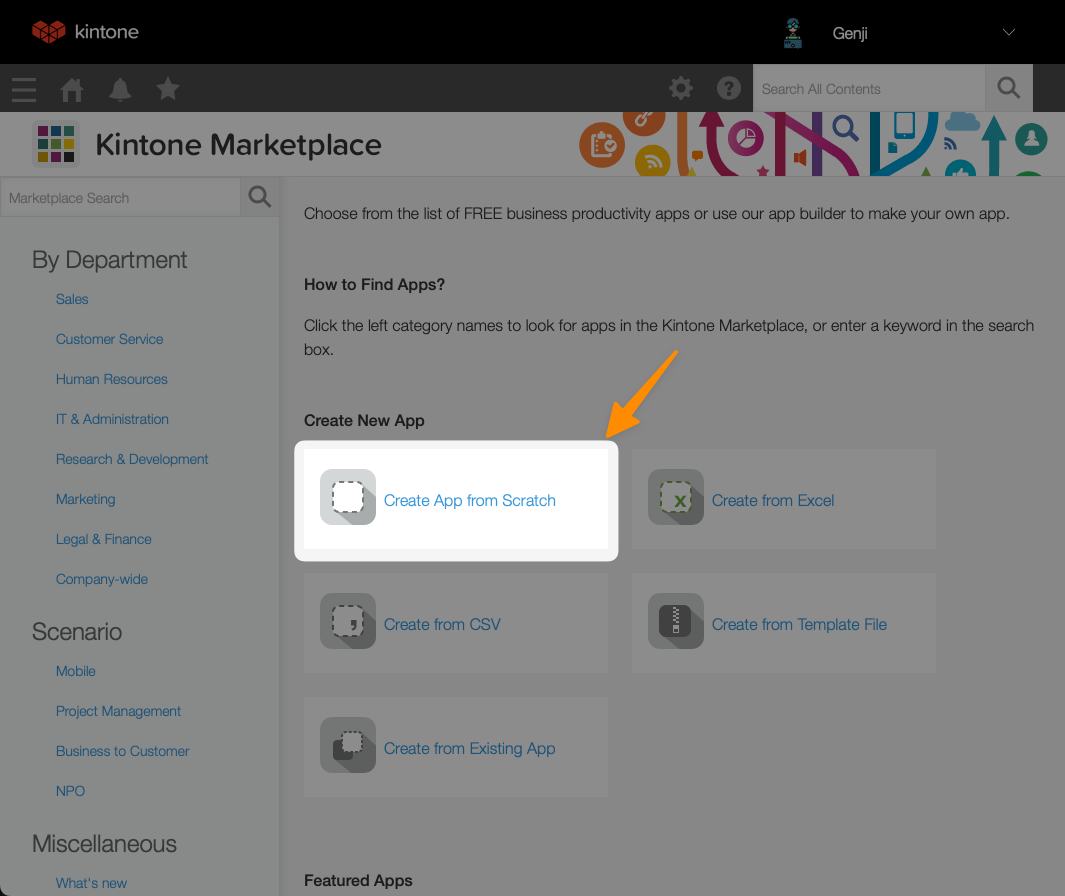1065x896 pixels.
Task: Open the hamburger menu
Action: pos(24,89)
